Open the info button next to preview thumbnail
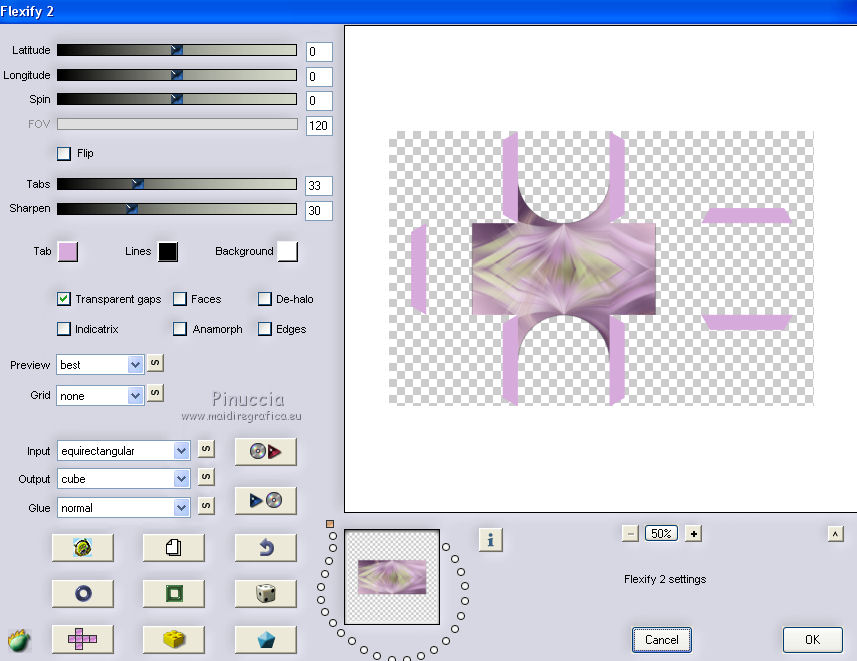The image size is (857, 661). pyautogui.click(x=490, y=540)
